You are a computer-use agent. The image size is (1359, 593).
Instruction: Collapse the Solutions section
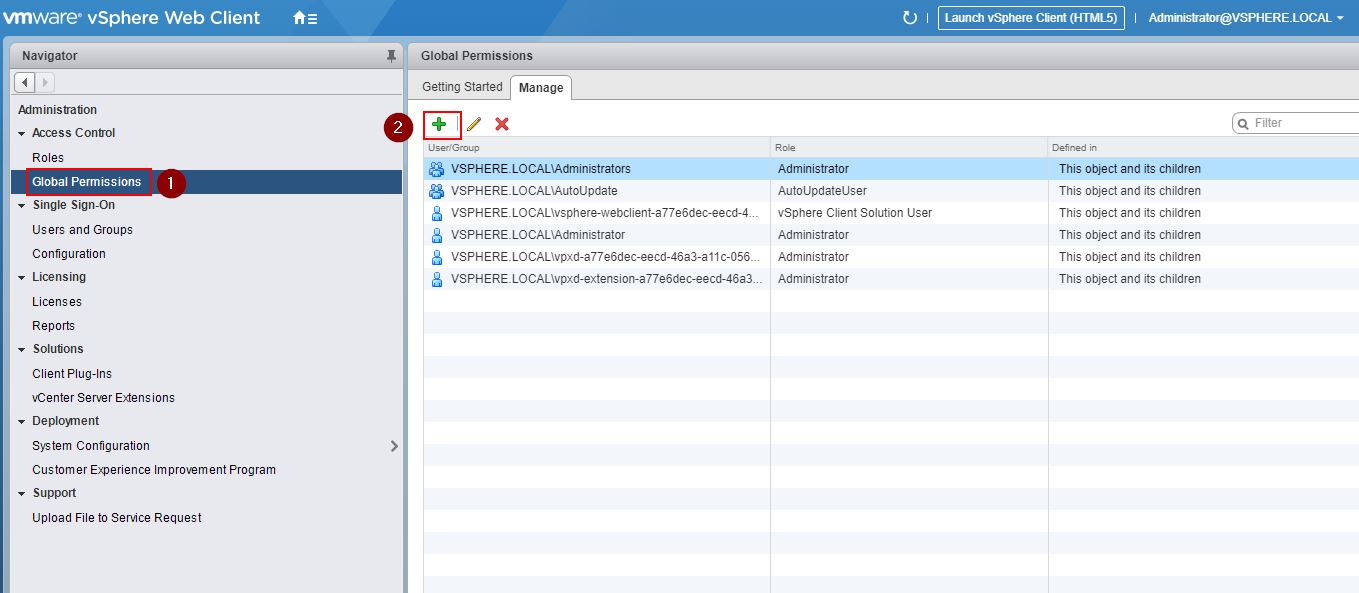(22, 349)
